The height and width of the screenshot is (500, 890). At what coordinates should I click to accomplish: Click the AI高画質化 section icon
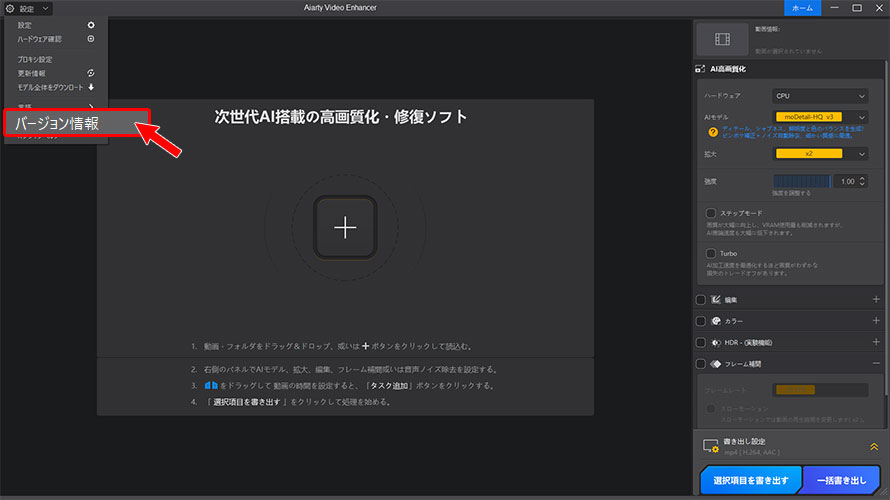coord(700,69)
